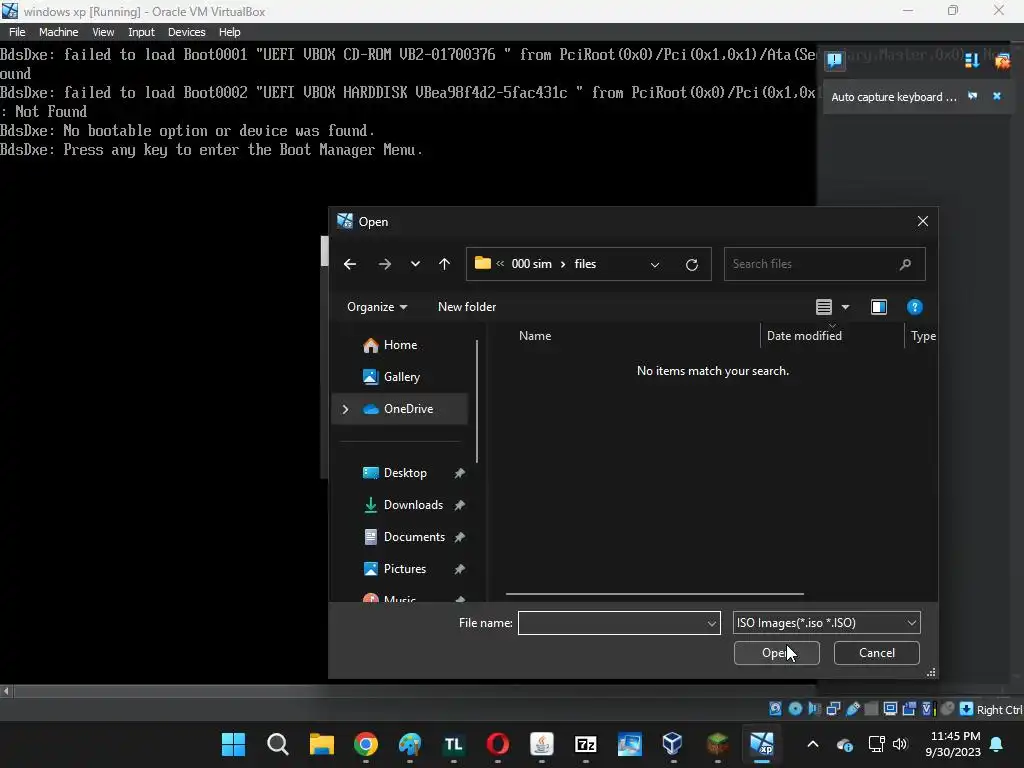Click the change view layout icon
The image size is (1024, 768).
click(x=824, y=307)
